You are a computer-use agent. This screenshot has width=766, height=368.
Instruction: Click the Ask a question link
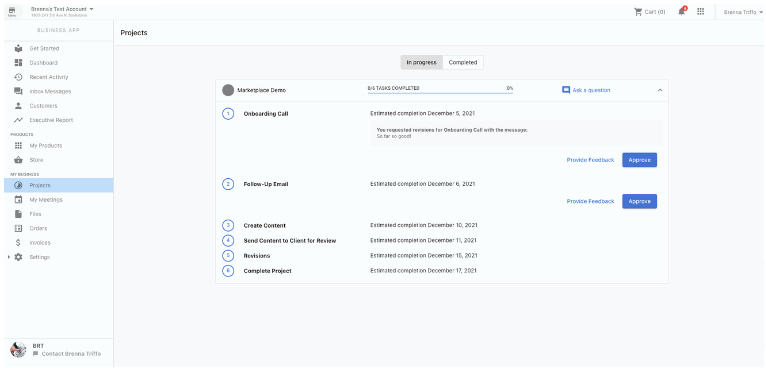(x=591, y=90)
